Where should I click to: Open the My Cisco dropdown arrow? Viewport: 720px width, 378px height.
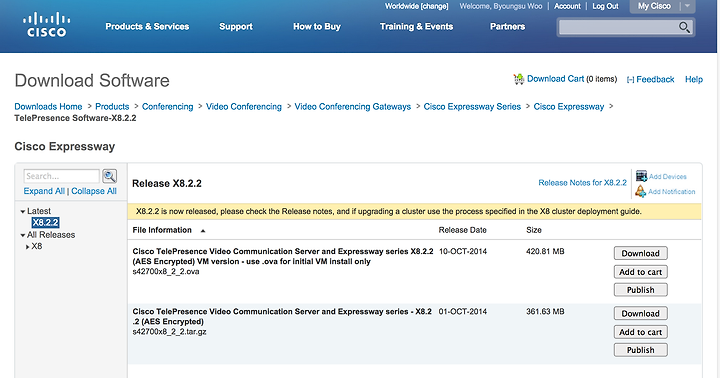tap(687, 6)
